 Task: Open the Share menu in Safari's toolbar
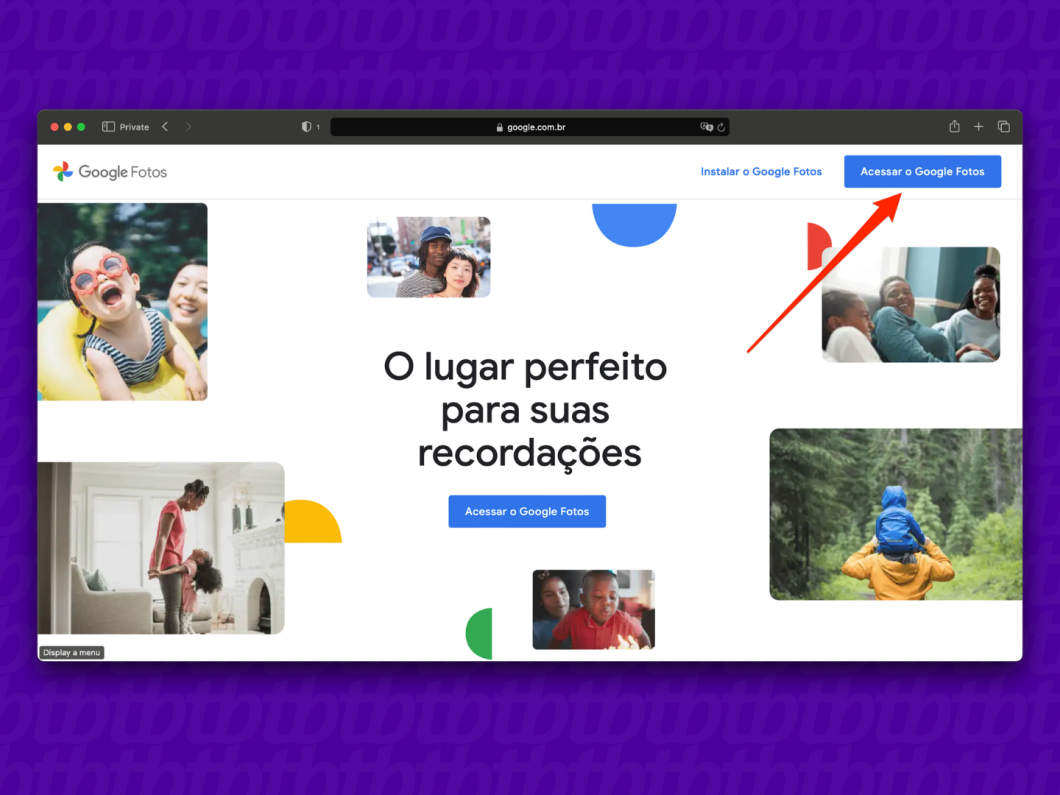pos(954,127)
